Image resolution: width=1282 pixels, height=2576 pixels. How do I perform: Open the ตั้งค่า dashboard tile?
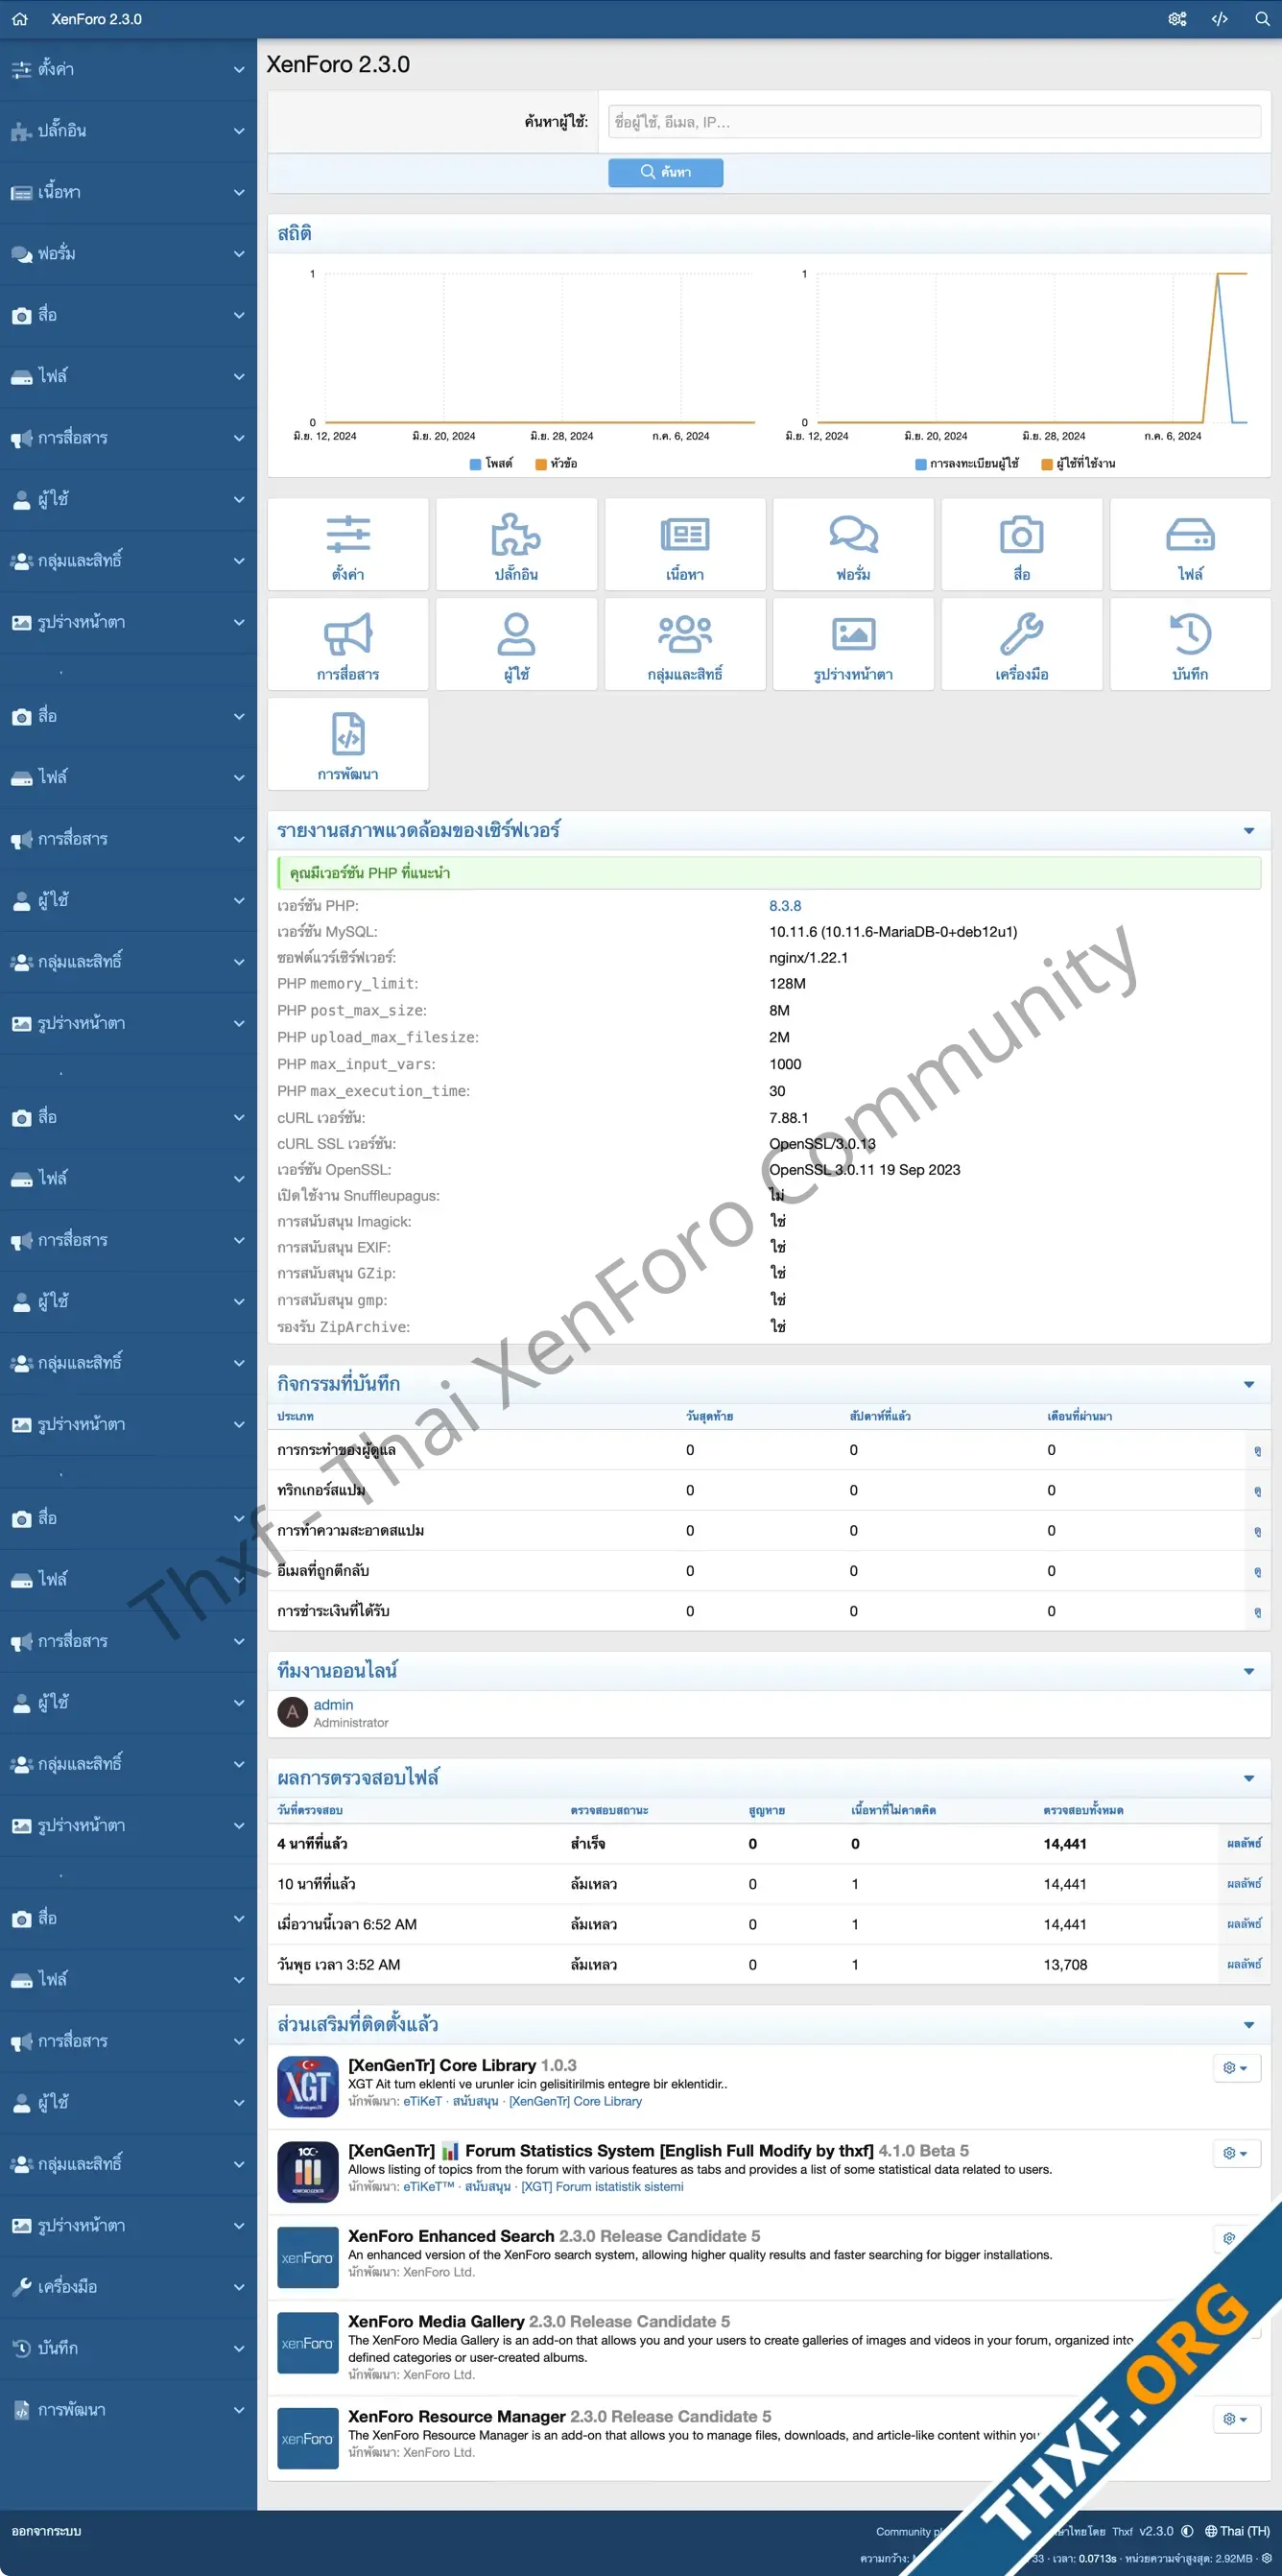[x=348, y=545]
